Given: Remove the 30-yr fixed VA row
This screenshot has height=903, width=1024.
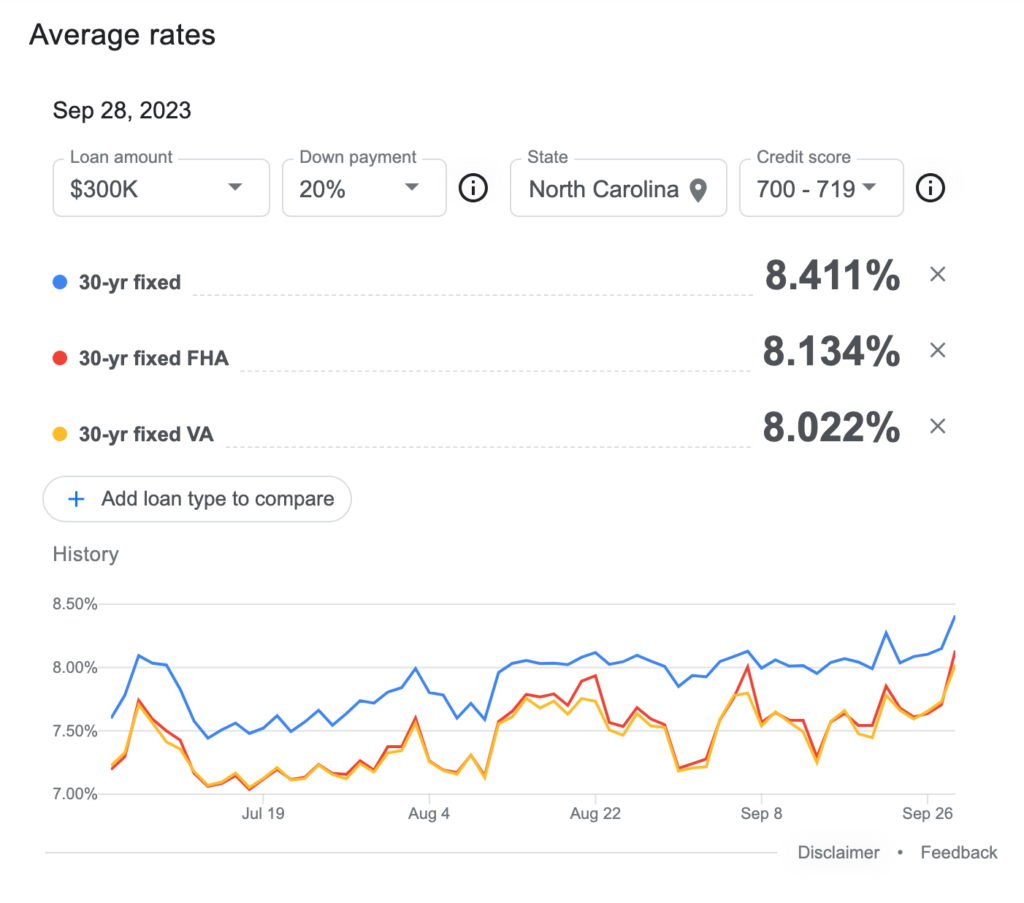Looking at the screenshot, I should point(938,426).
